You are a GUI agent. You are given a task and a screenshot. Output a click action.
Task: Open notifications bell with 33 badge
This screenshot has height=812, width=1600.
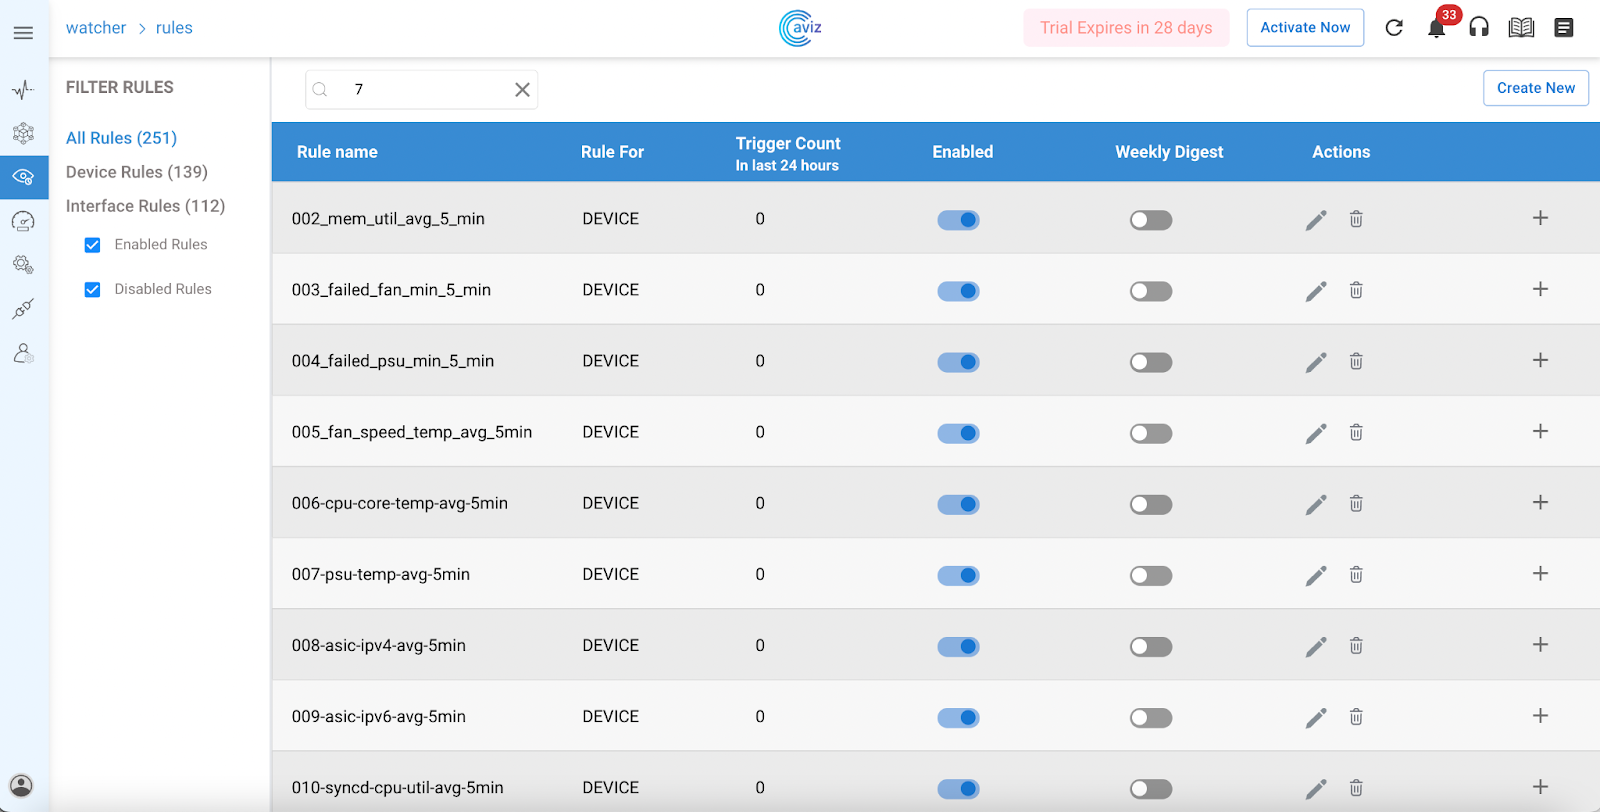(x=1437, y=28)
